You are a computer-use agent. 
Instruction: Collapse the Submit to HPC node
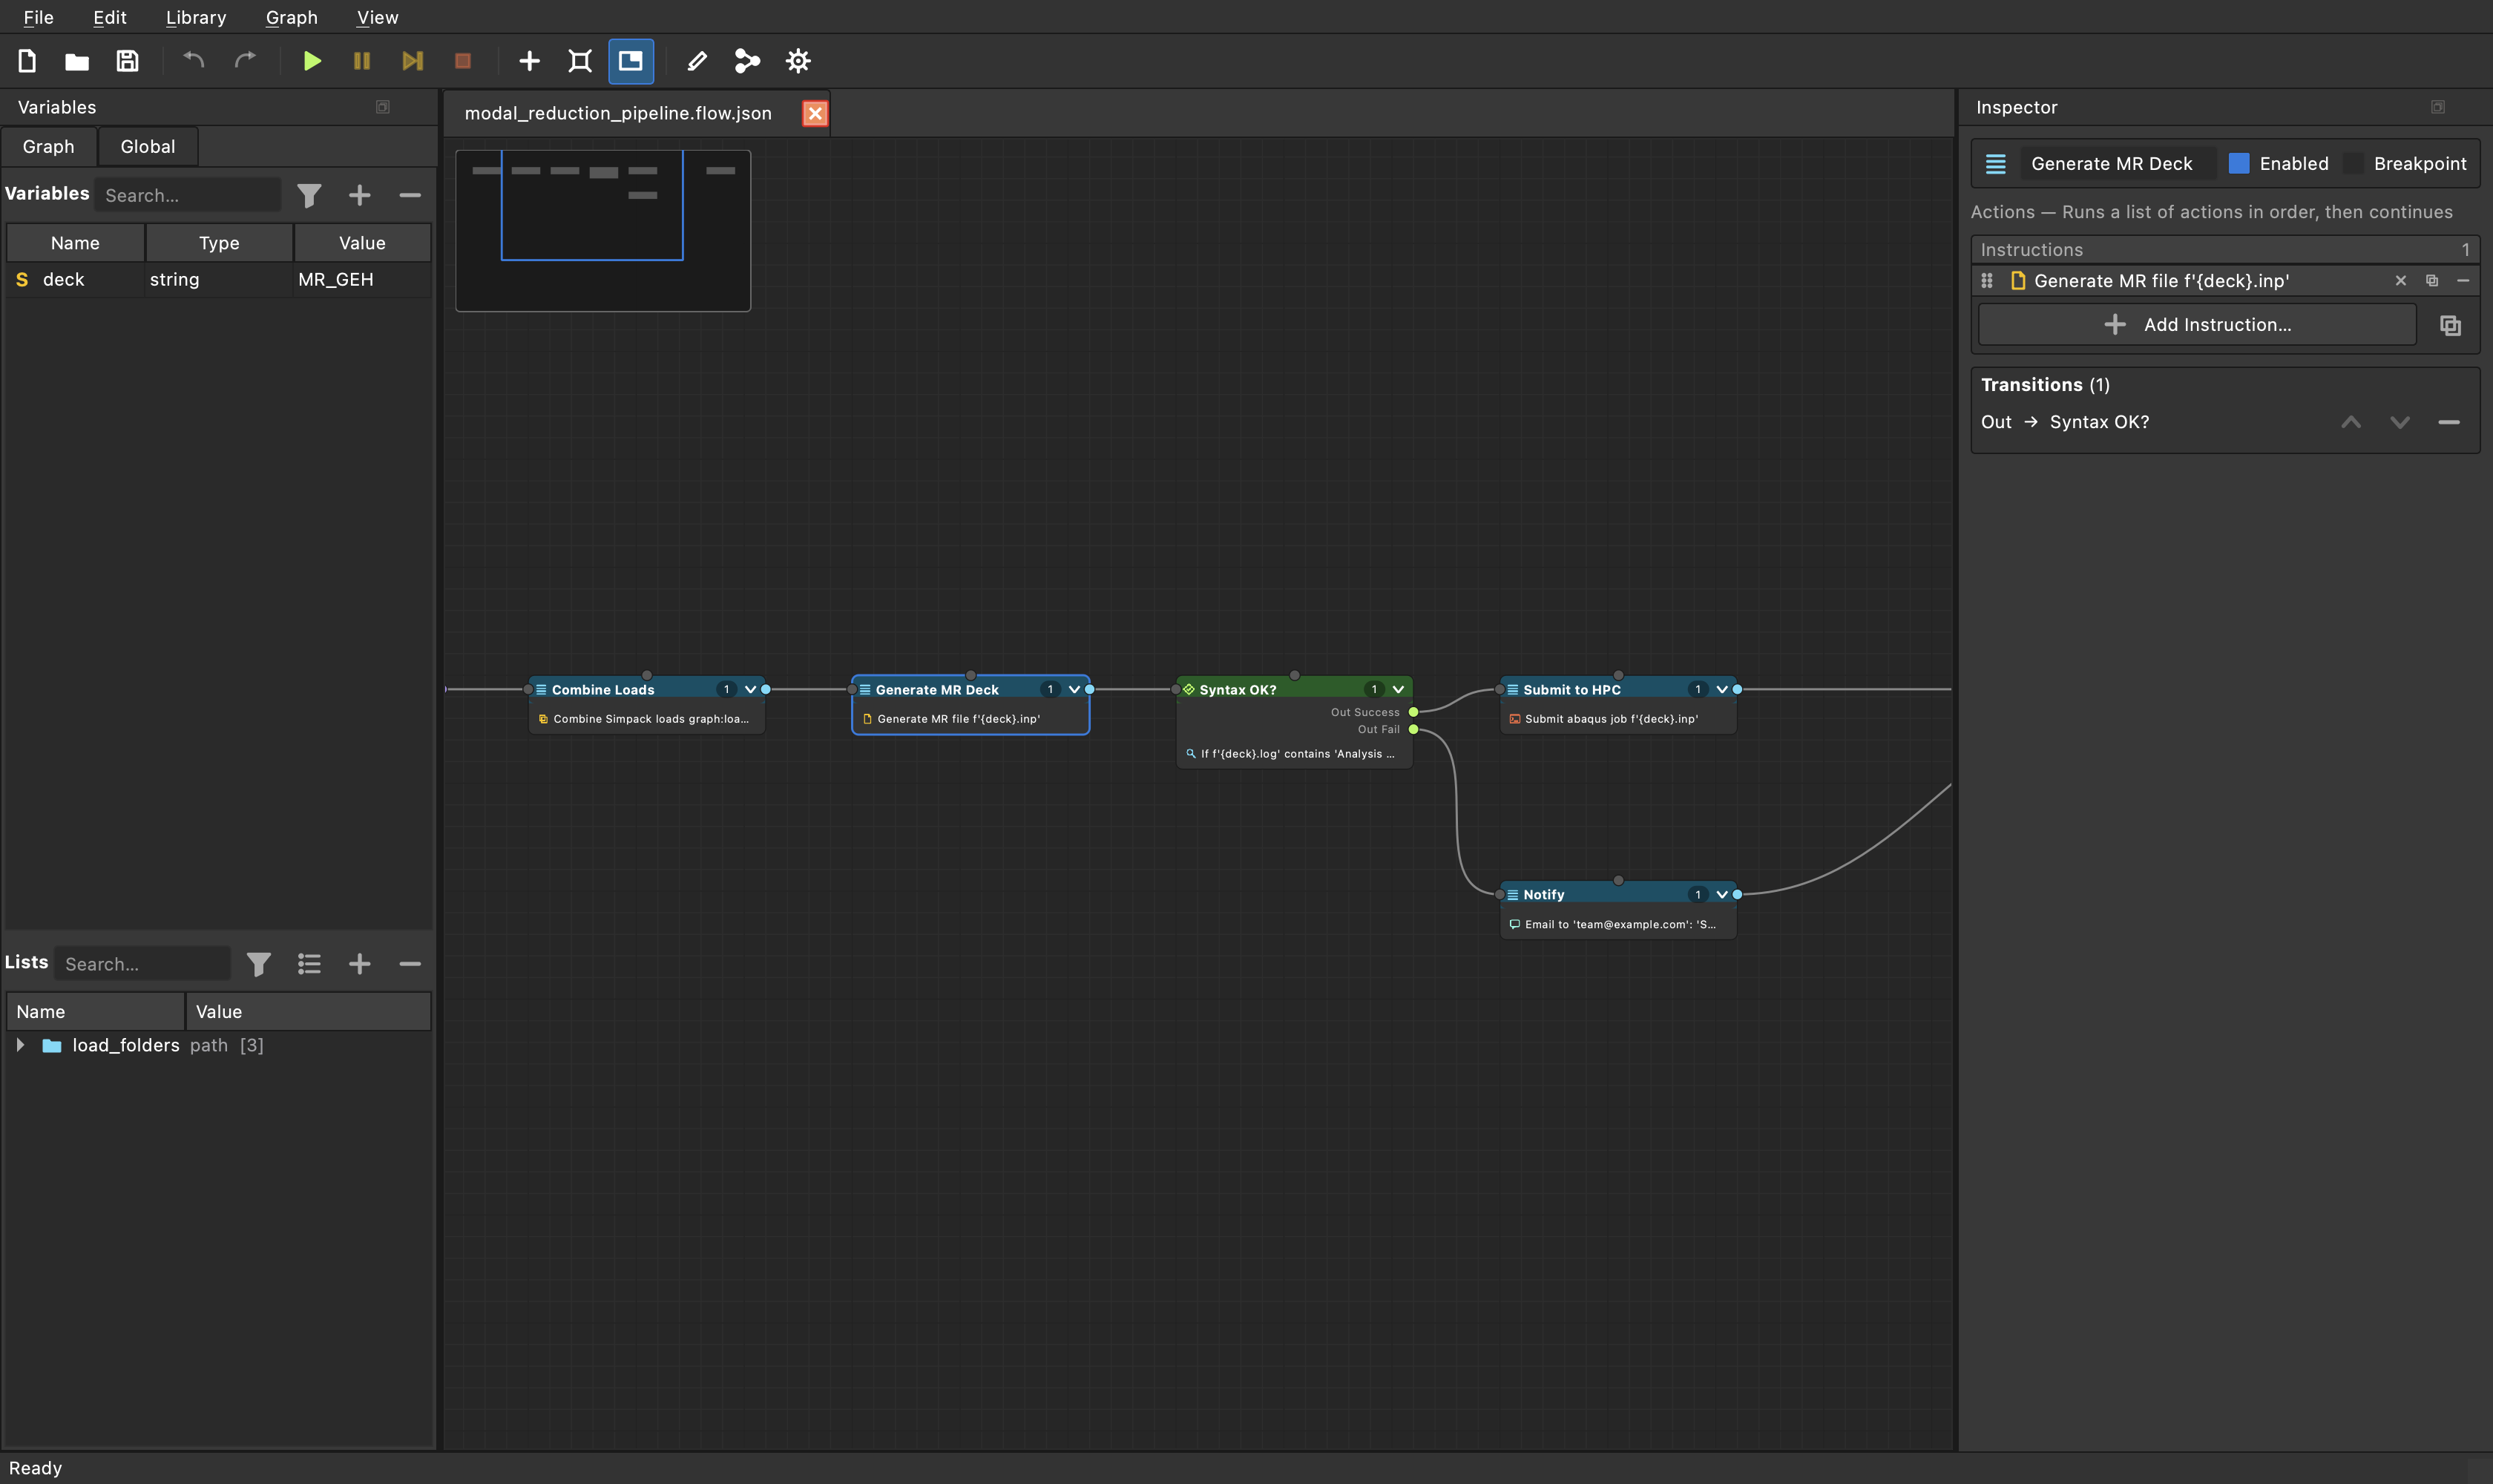pyautogui.click(x=1723, y=689)
